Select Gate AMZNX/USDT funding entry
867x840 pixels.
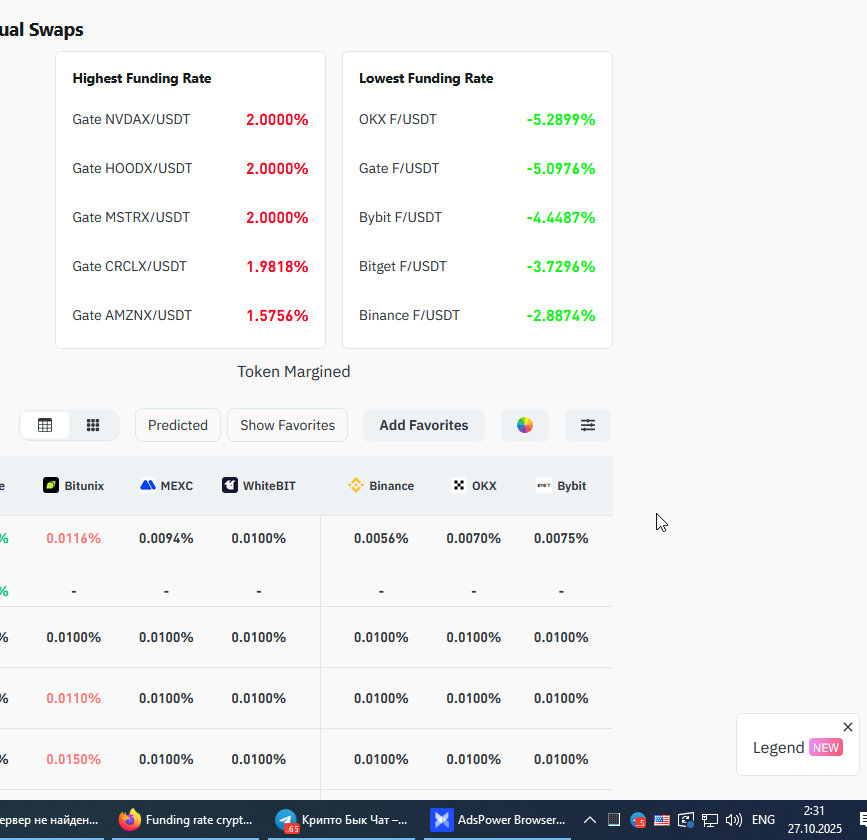pos(190,315)
